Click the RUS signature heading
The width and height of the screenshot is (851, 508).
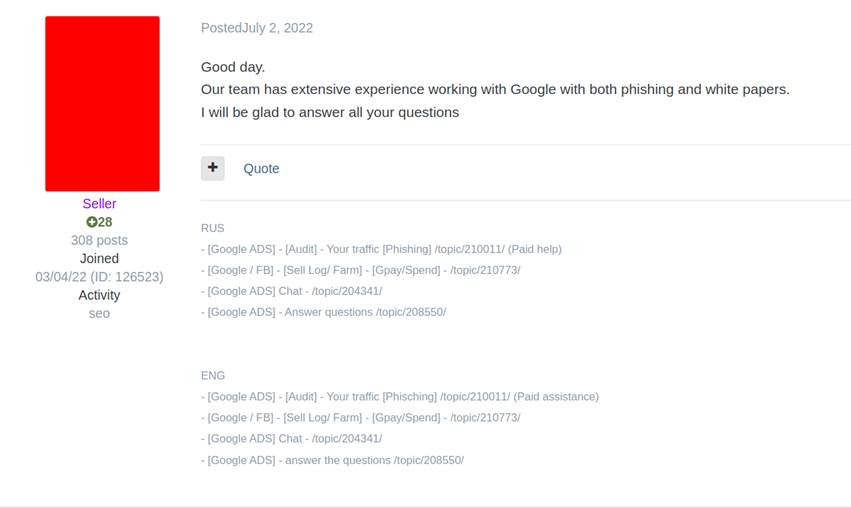click(212, 228)
